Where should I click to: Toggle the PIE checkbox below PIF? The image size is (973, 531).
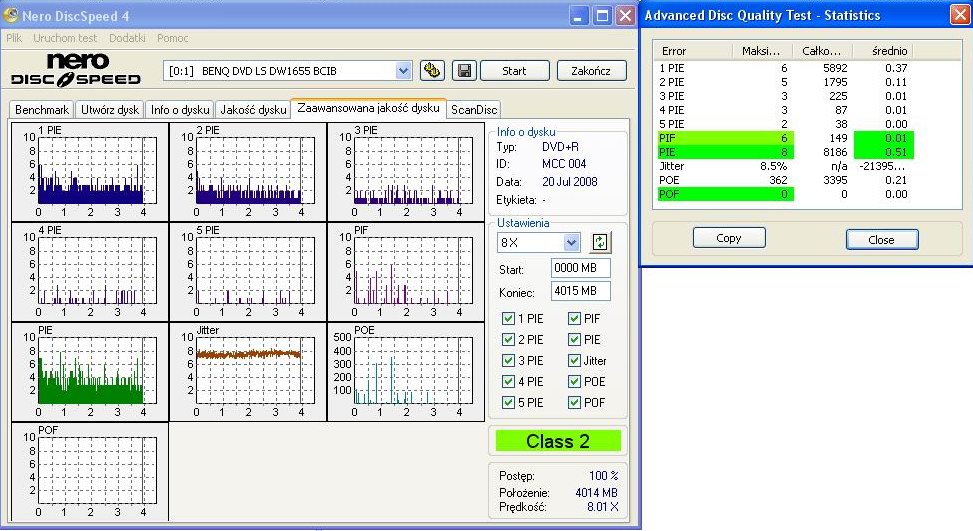tap(574, 340)
